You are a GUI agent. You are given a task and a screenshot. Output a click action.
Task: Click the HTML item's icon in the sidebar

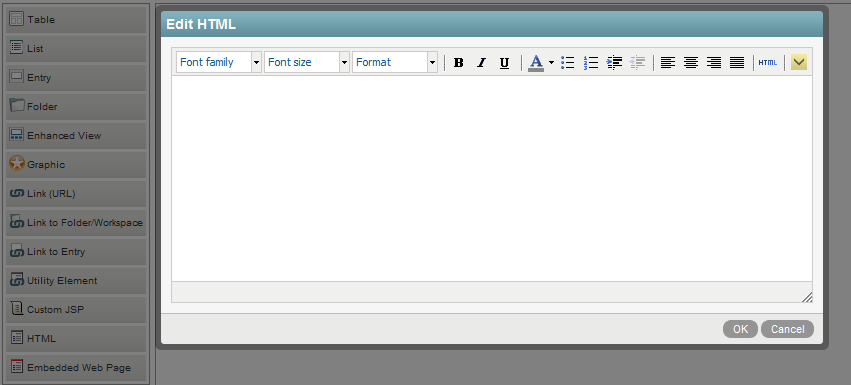coord(17,337)
